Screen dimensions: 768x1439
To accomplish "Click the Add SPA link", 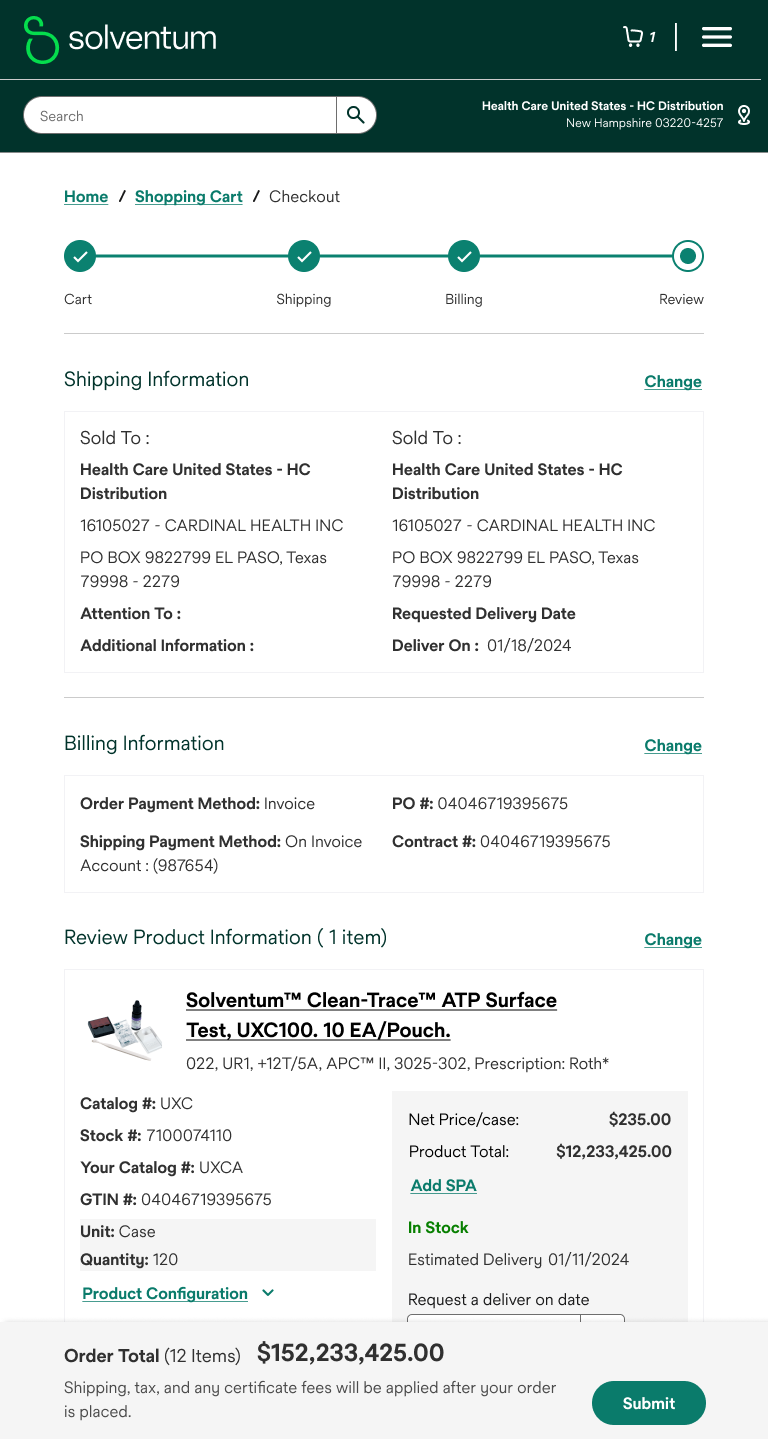I will [x=443, y=1186].
